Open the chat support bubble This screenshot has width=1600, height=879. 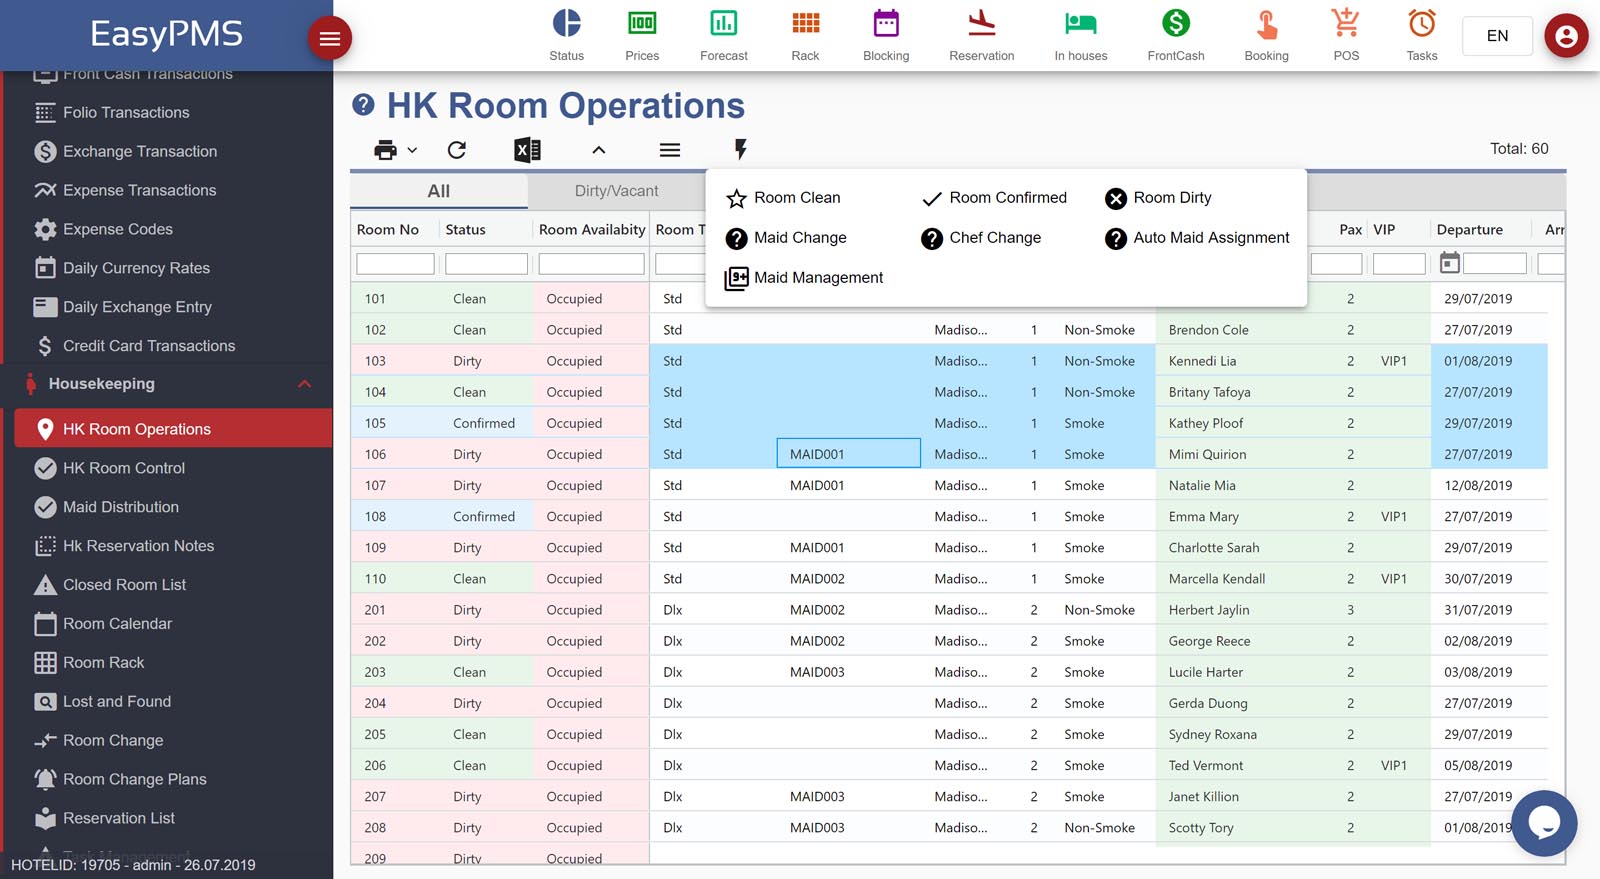[1544, 823]
